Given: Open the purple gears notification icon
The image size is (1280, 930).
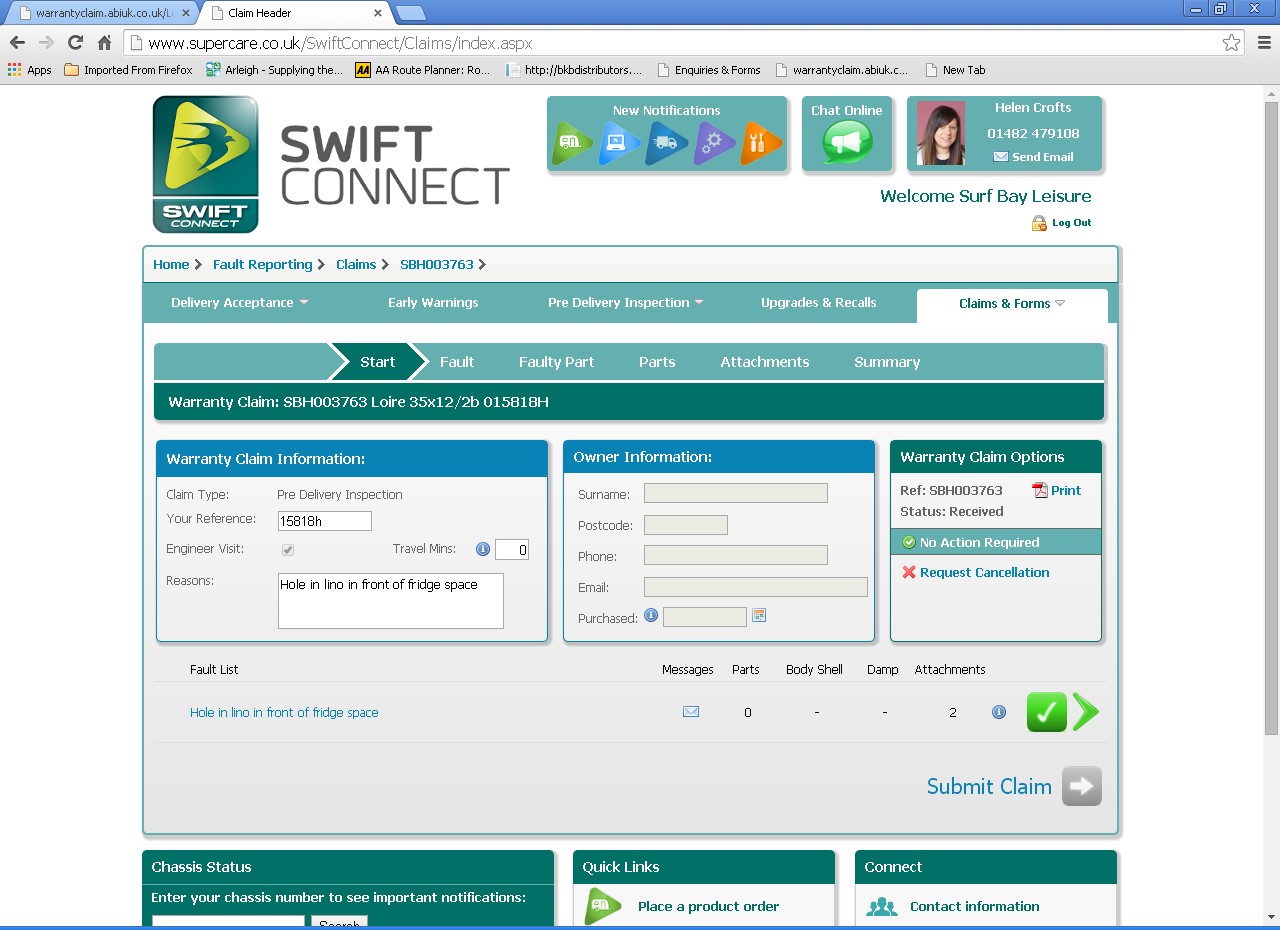Looking at the screenshot, I should click(714, 144).
